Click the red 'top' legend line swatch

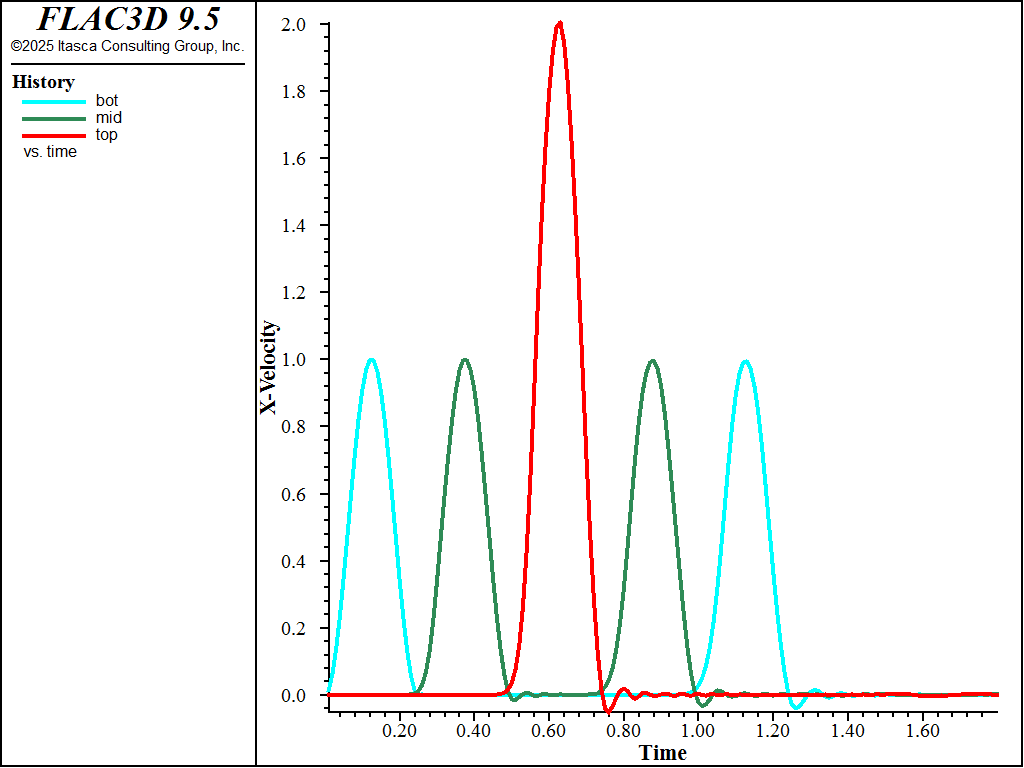54,136
